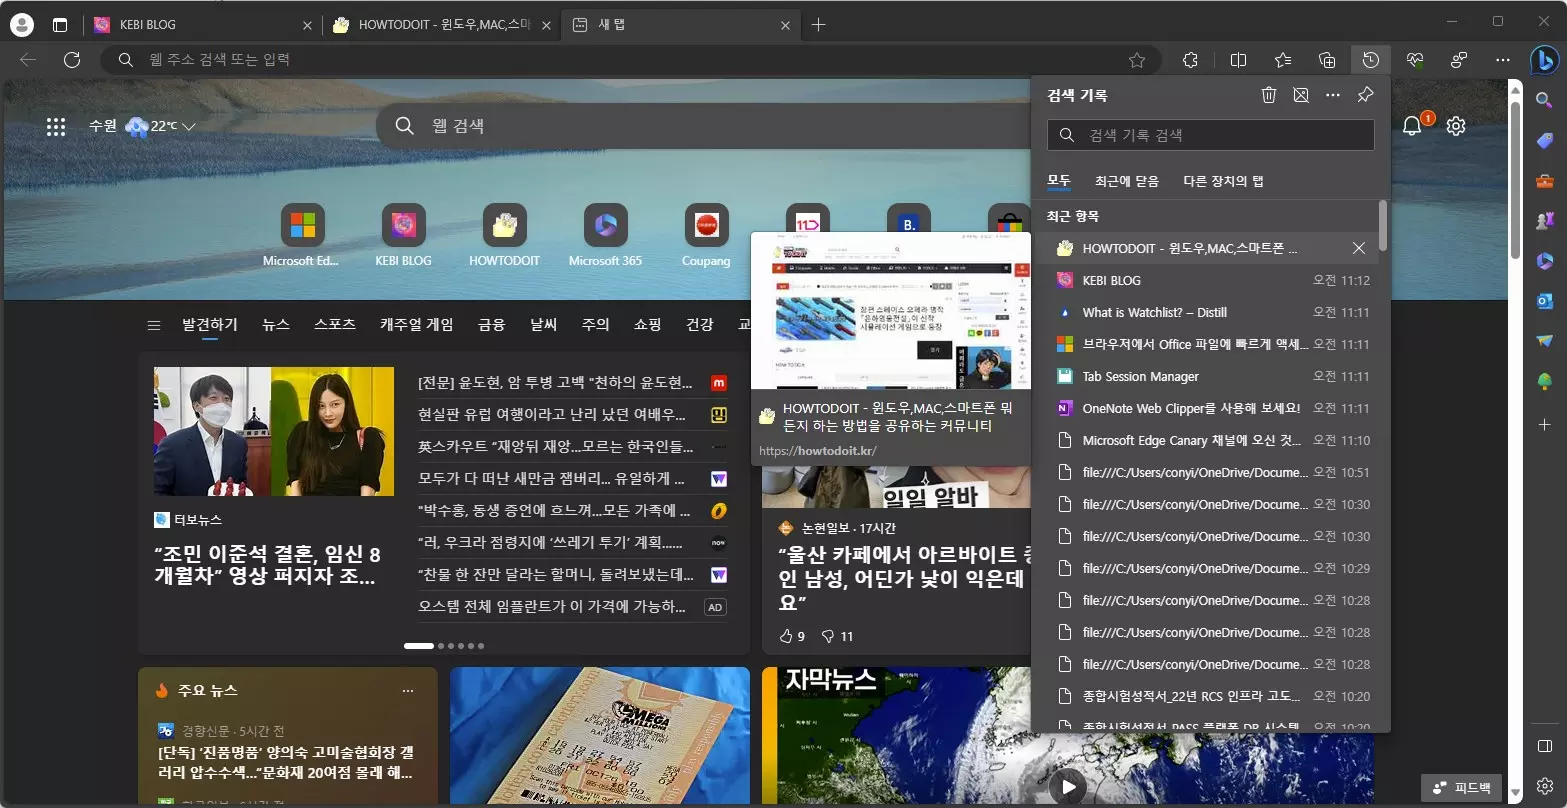
Task: Click the History clock toolbar icon
Action: [1370, 60]
